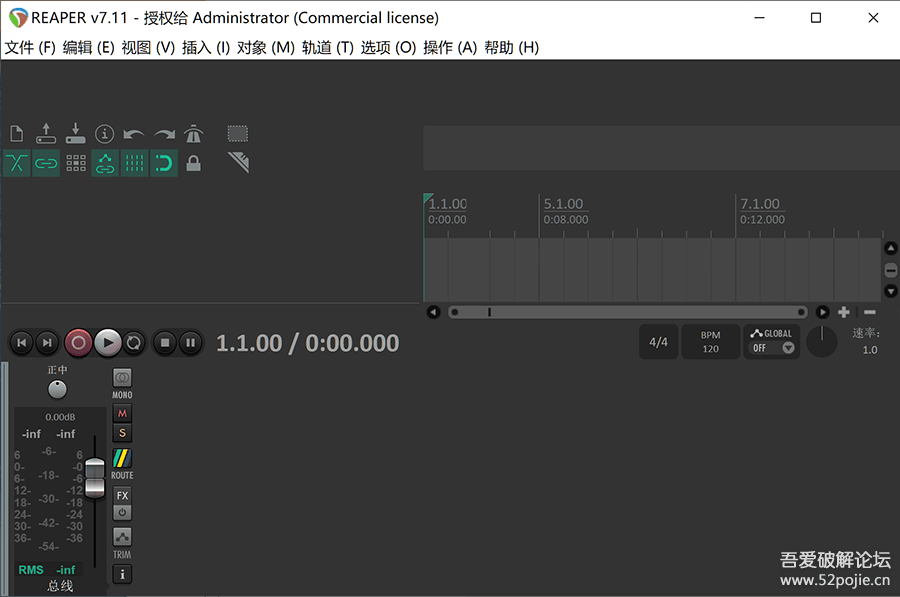
Task: Toggle repeat loop playback
Action: (x=134, y=343)
